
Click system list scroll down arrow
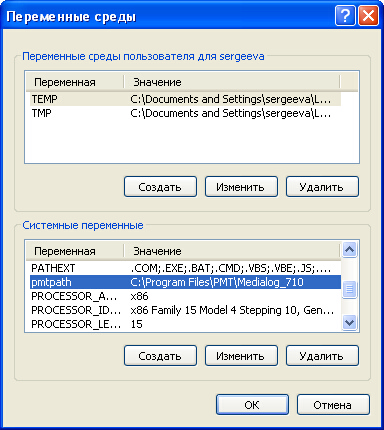pyautogui.click(x=349, y=323)
